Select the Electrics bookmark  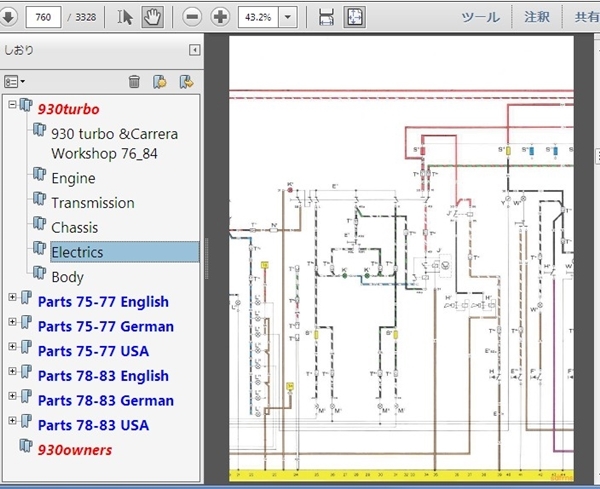[x=125, y=252]
